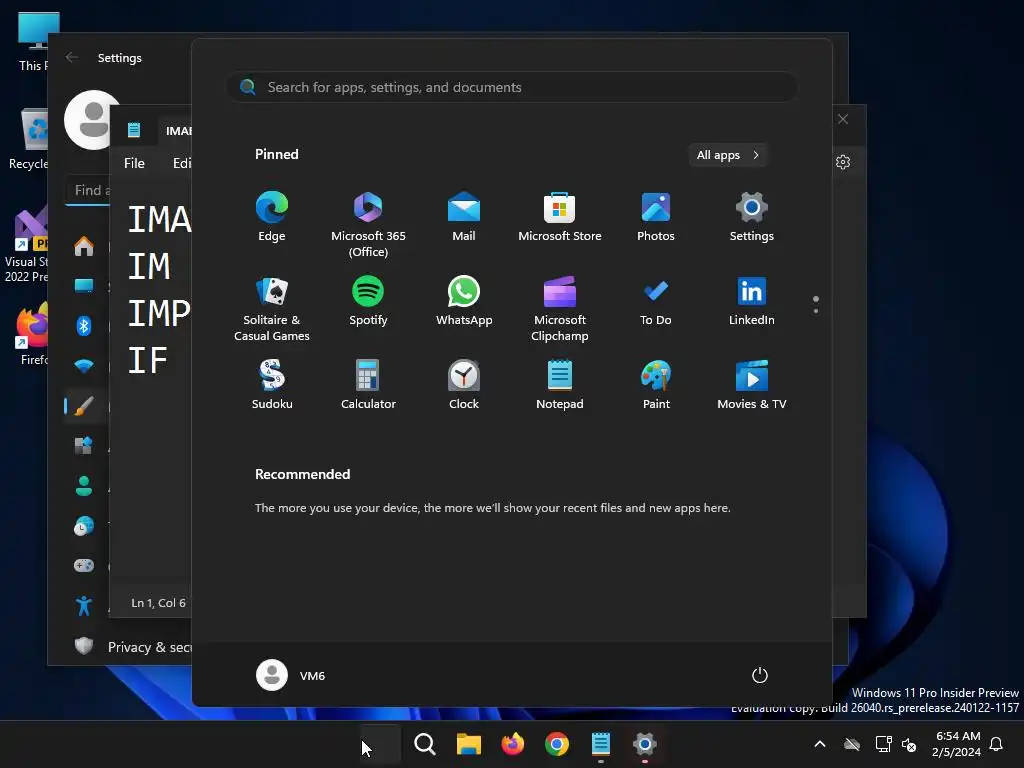Switch to Notepad taskbar window
Viewport: 1024px width, 768px height.
[x=600, y=744]
